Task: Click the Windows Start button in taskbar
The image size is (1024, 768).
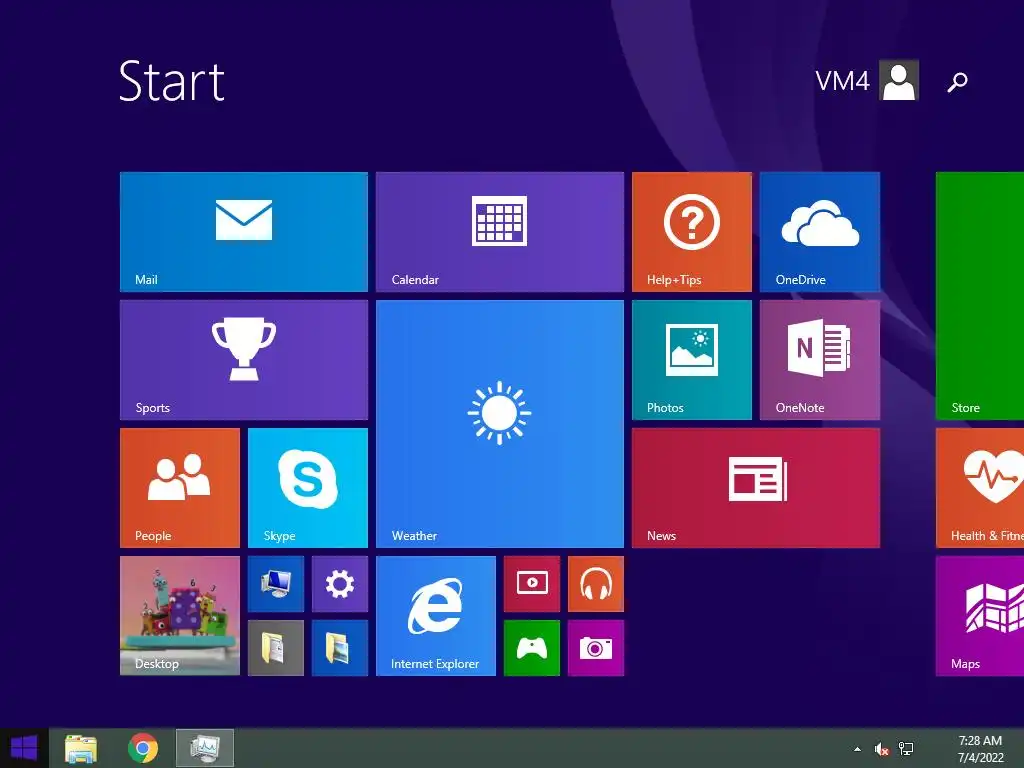Action: [x=24, y=748]
